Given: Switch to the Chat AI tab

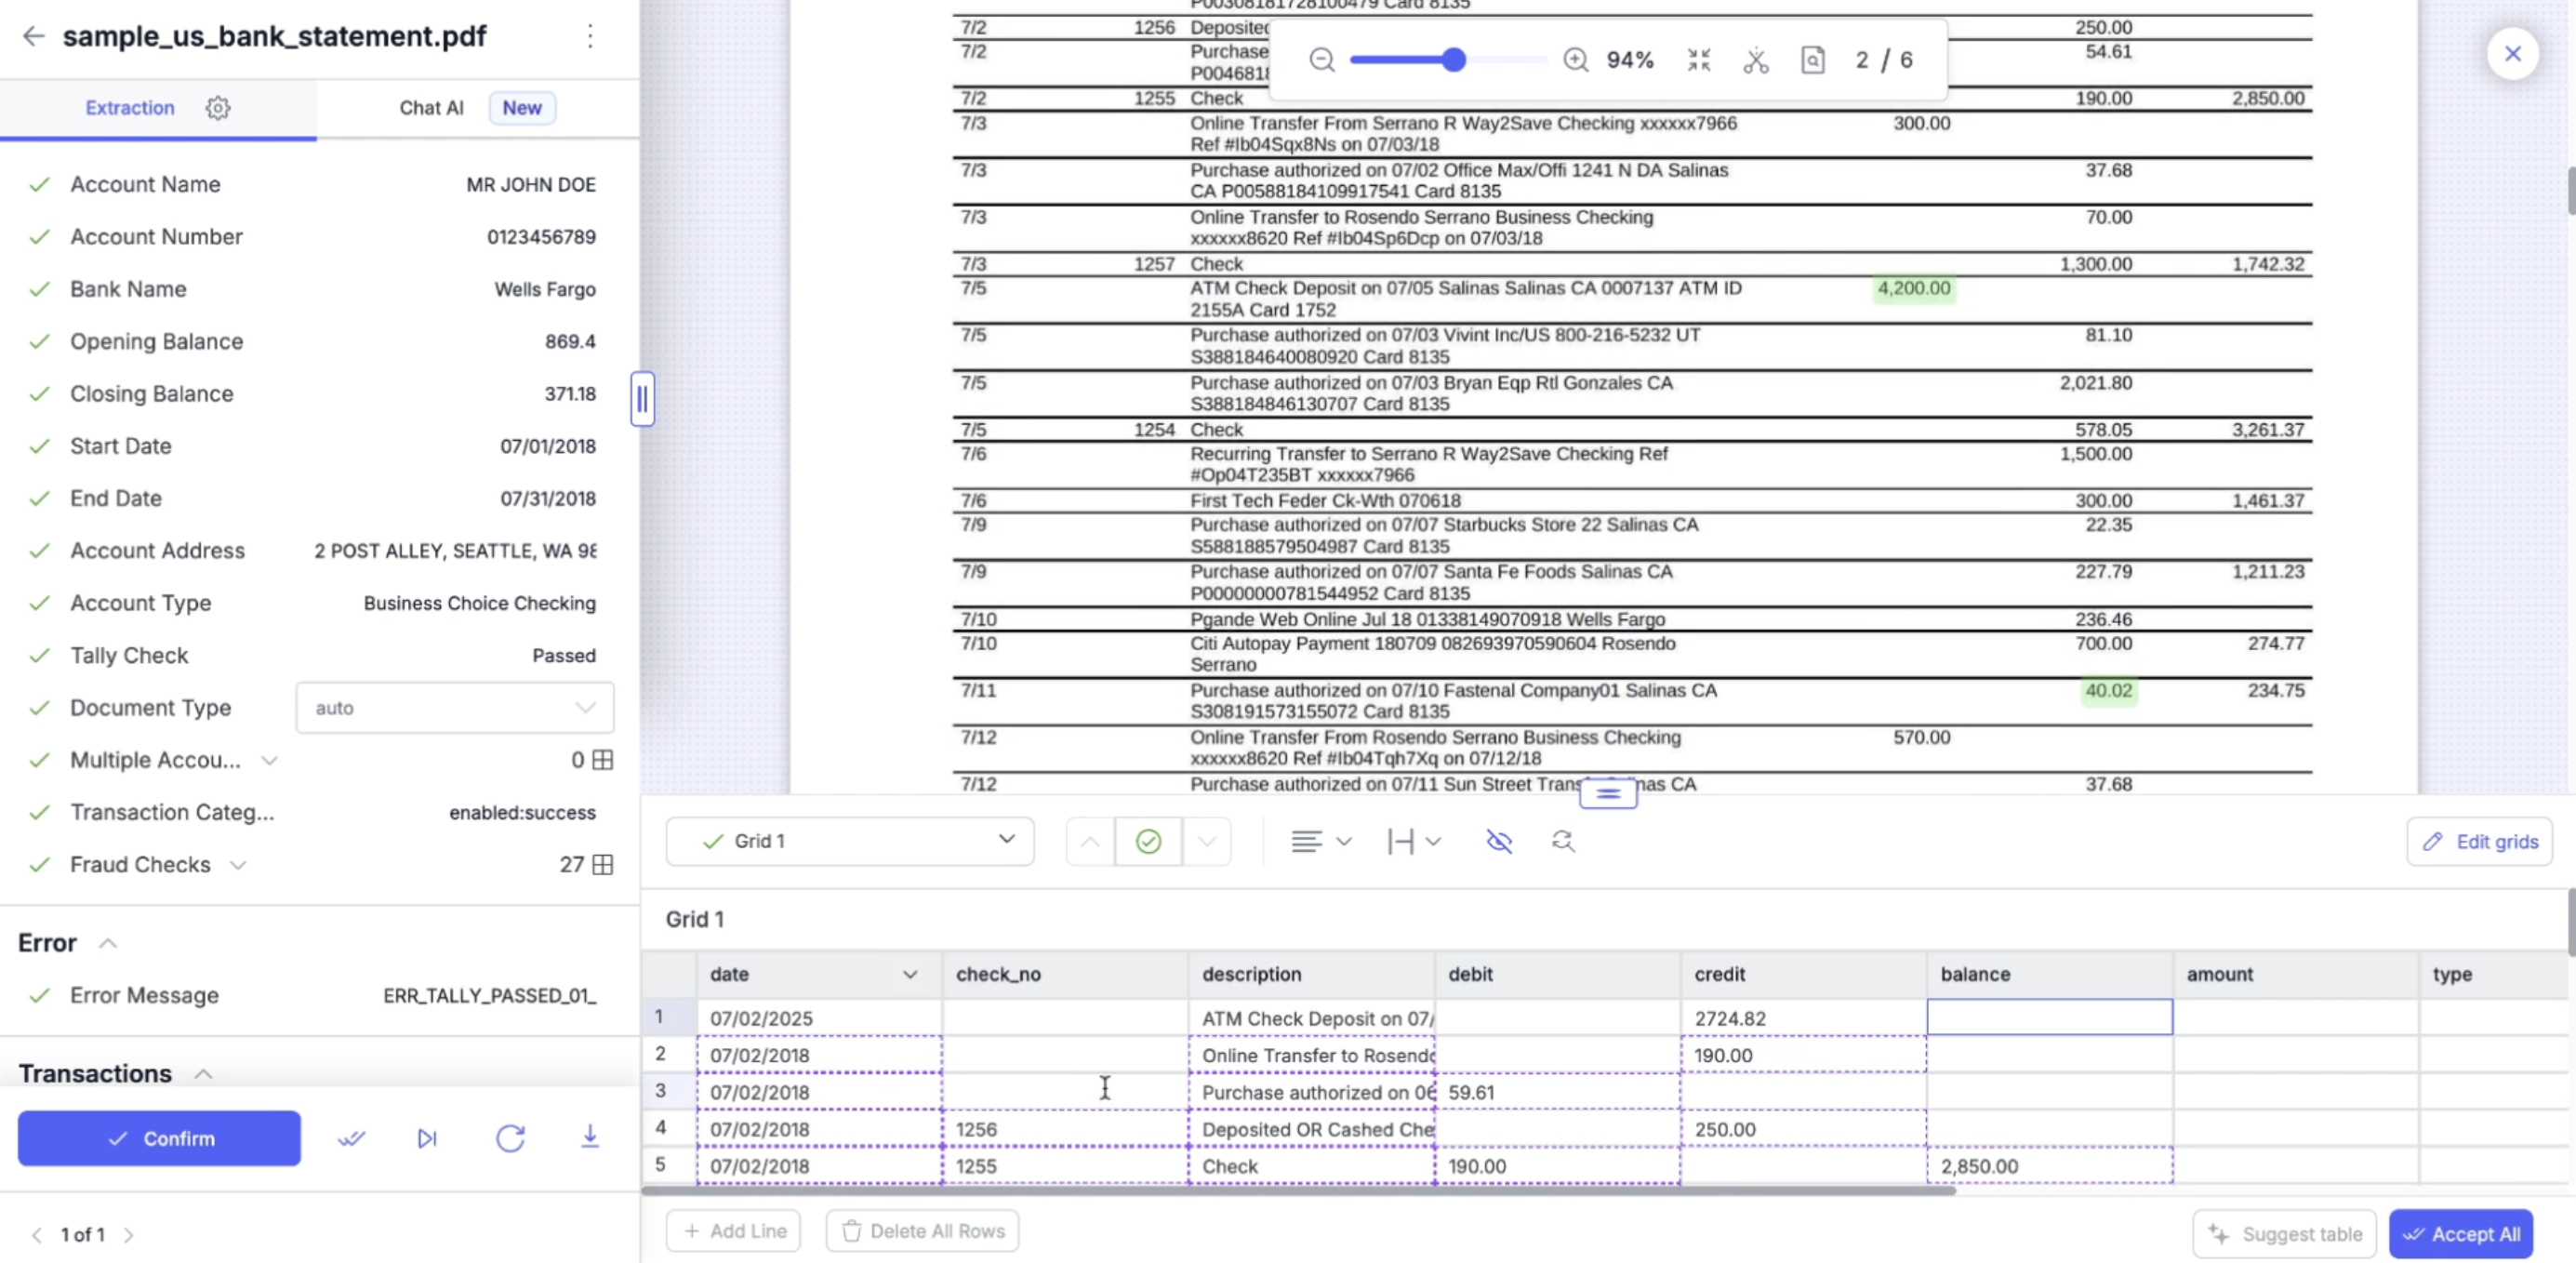Looking at the screenshot, I should pos(431,108).
